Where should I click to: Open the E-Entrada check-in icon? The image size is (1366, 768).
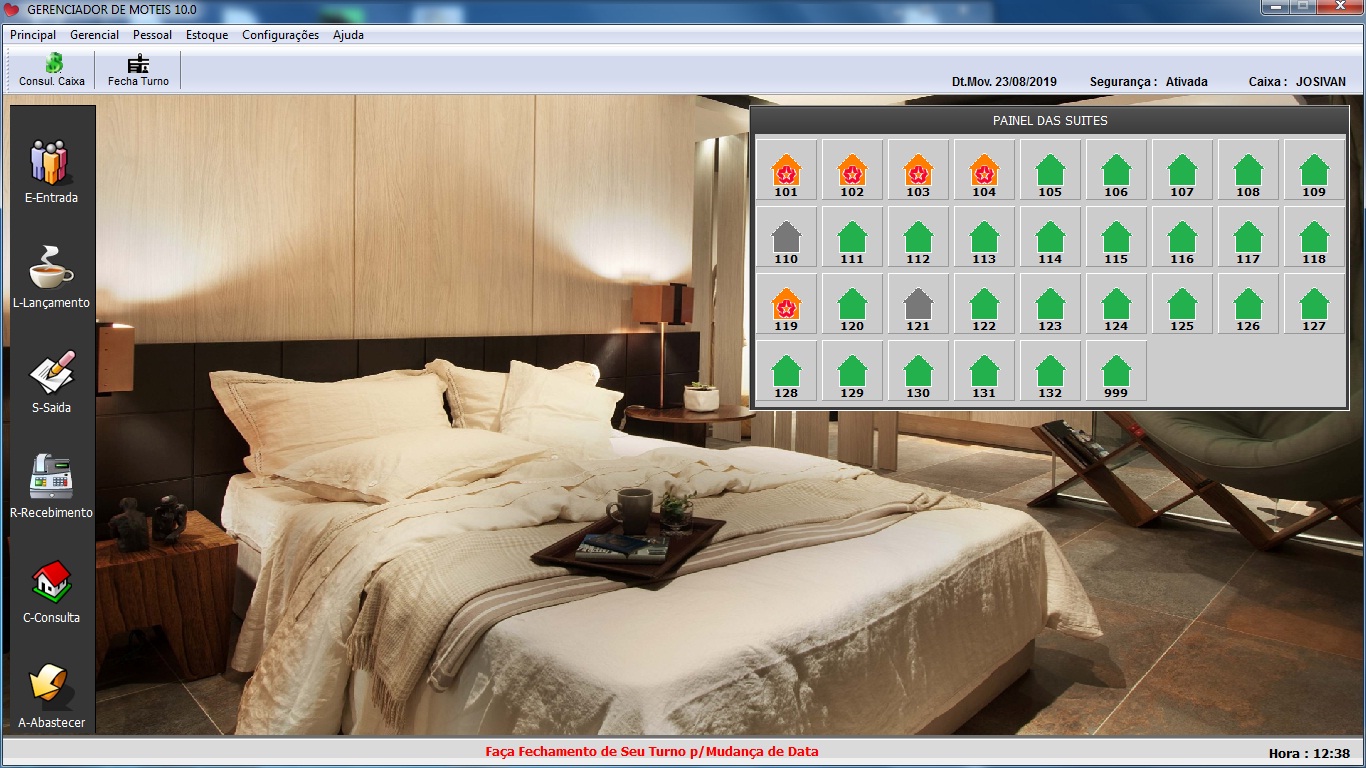pos(51,170)
